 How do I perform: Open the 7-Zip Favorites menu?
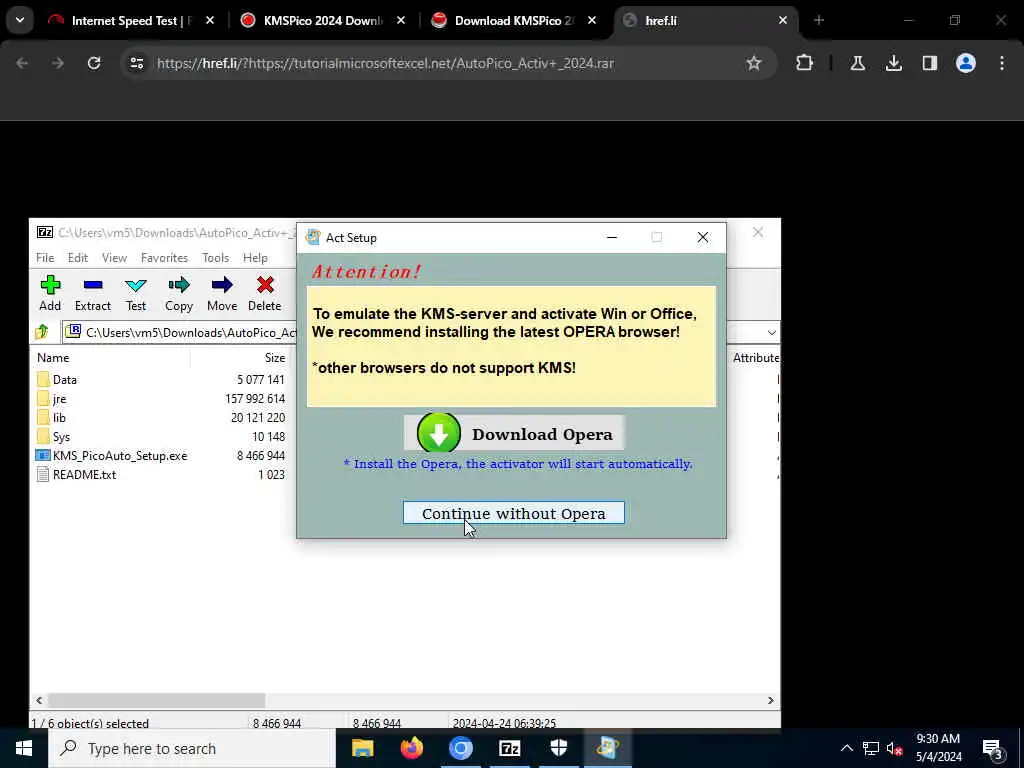pyautogui.click(x=165, y=257)
